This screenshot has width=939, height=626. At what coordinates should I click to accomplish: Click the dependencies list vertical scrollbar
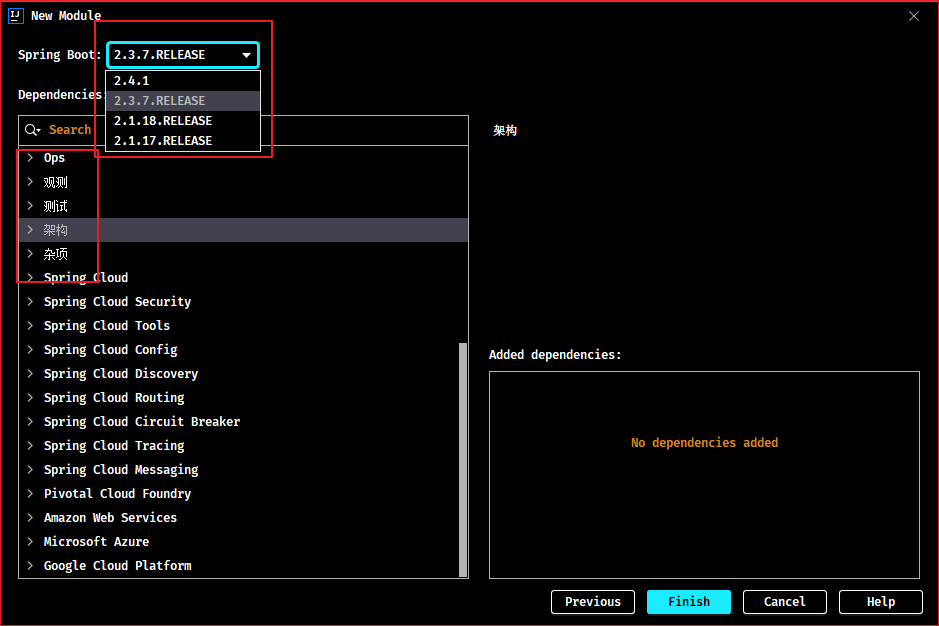462,459
